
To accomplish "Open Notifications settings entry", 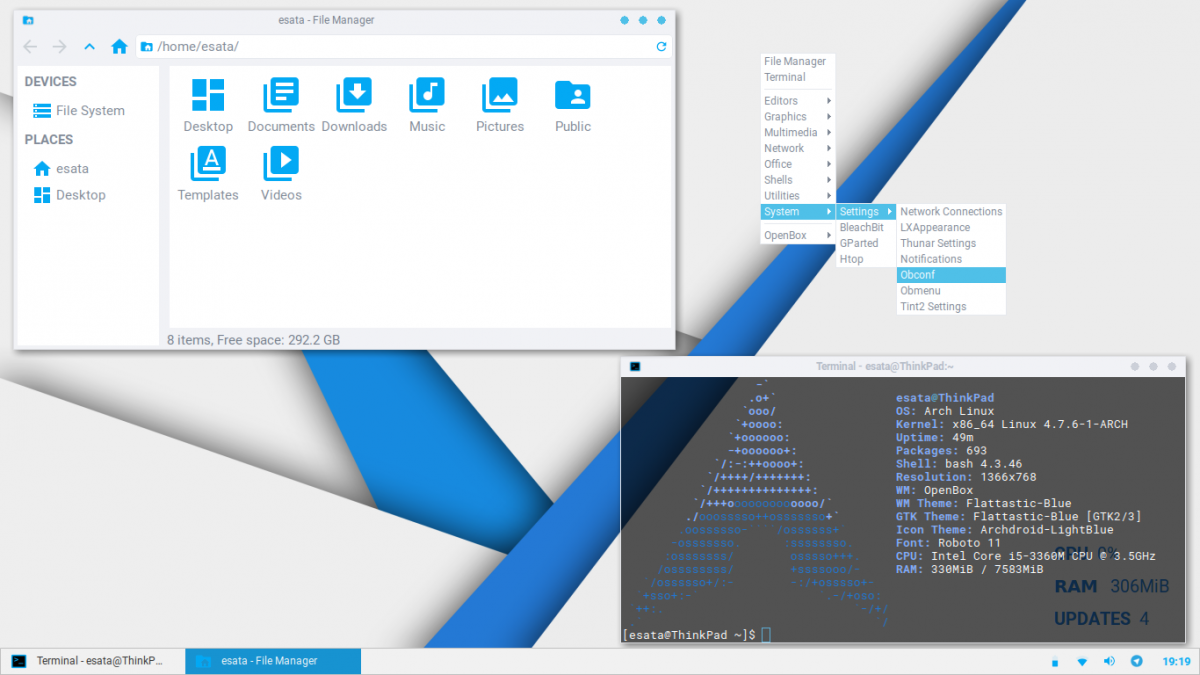I will (x=951, y=259).
